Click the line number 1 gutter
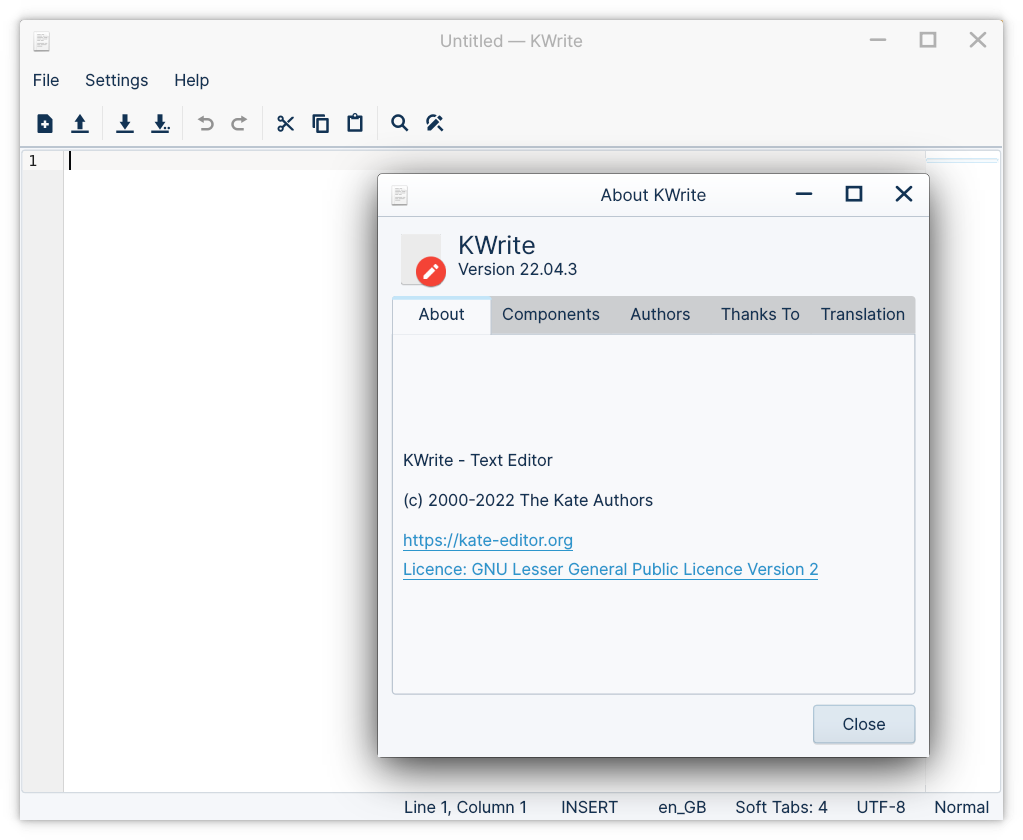Image resolution: width=1023 pixels, height=840 pixels. tap(33, 160)
